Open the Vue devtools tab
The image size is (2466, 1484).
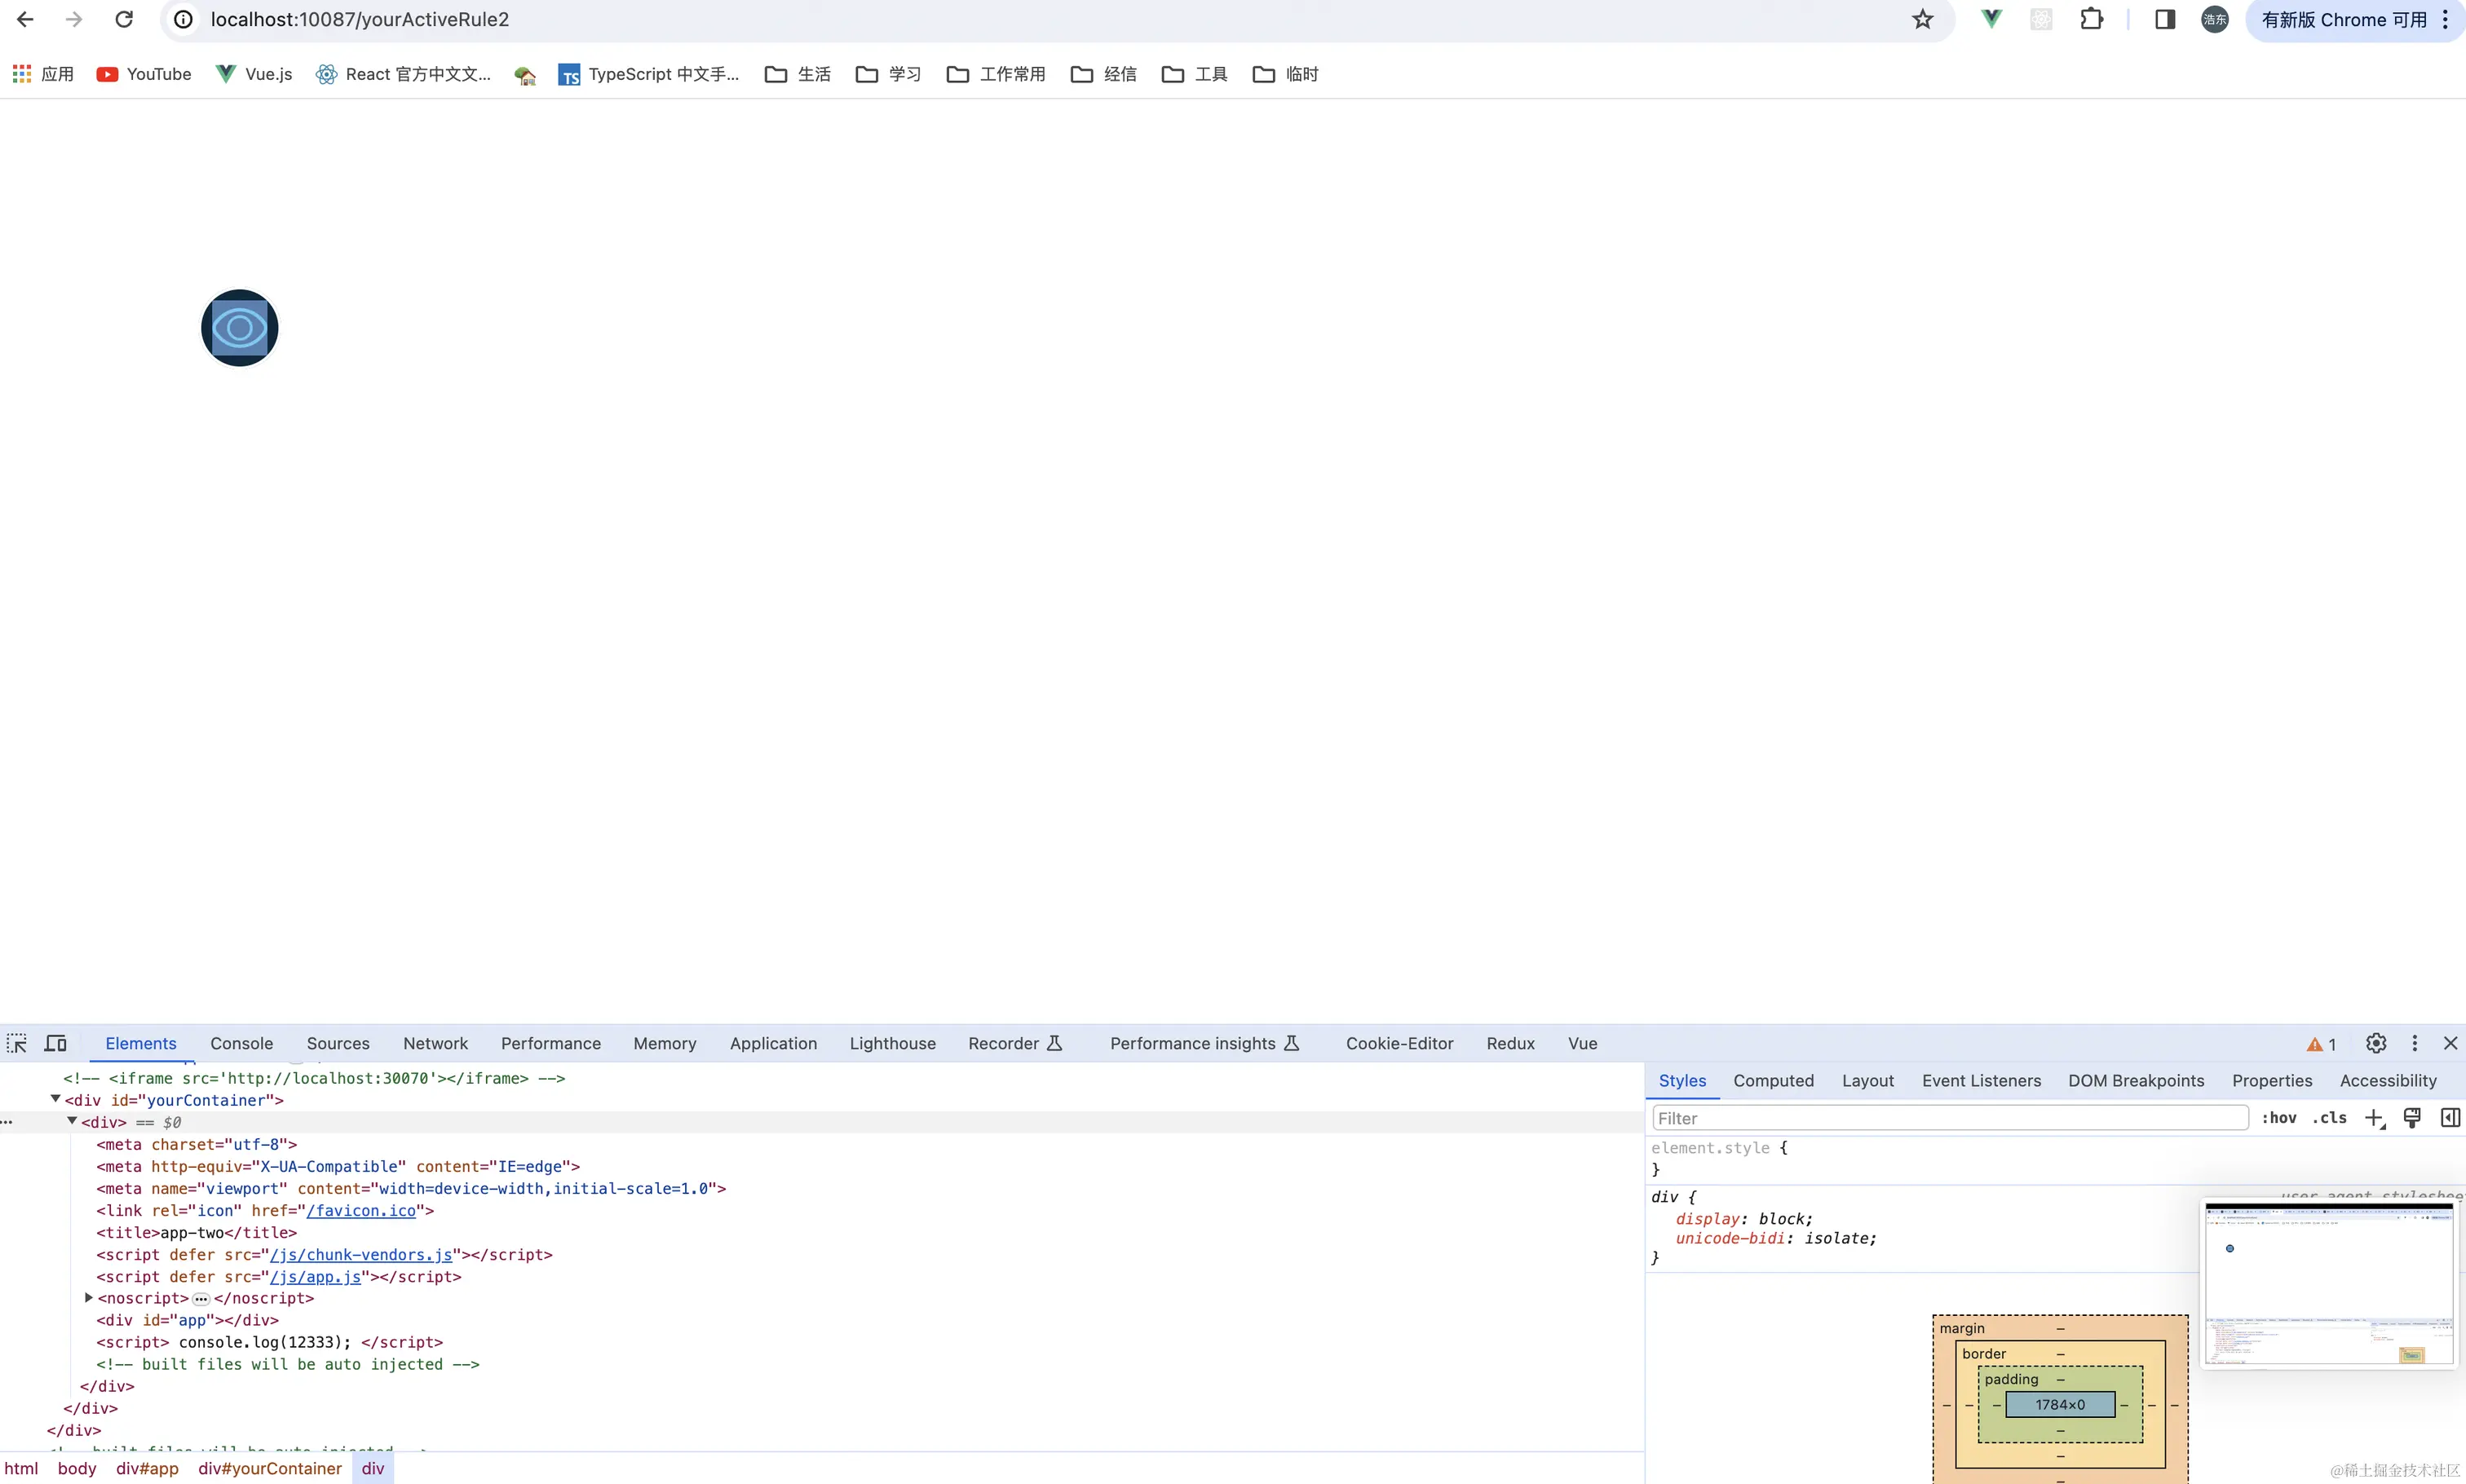point(1582,1044)
